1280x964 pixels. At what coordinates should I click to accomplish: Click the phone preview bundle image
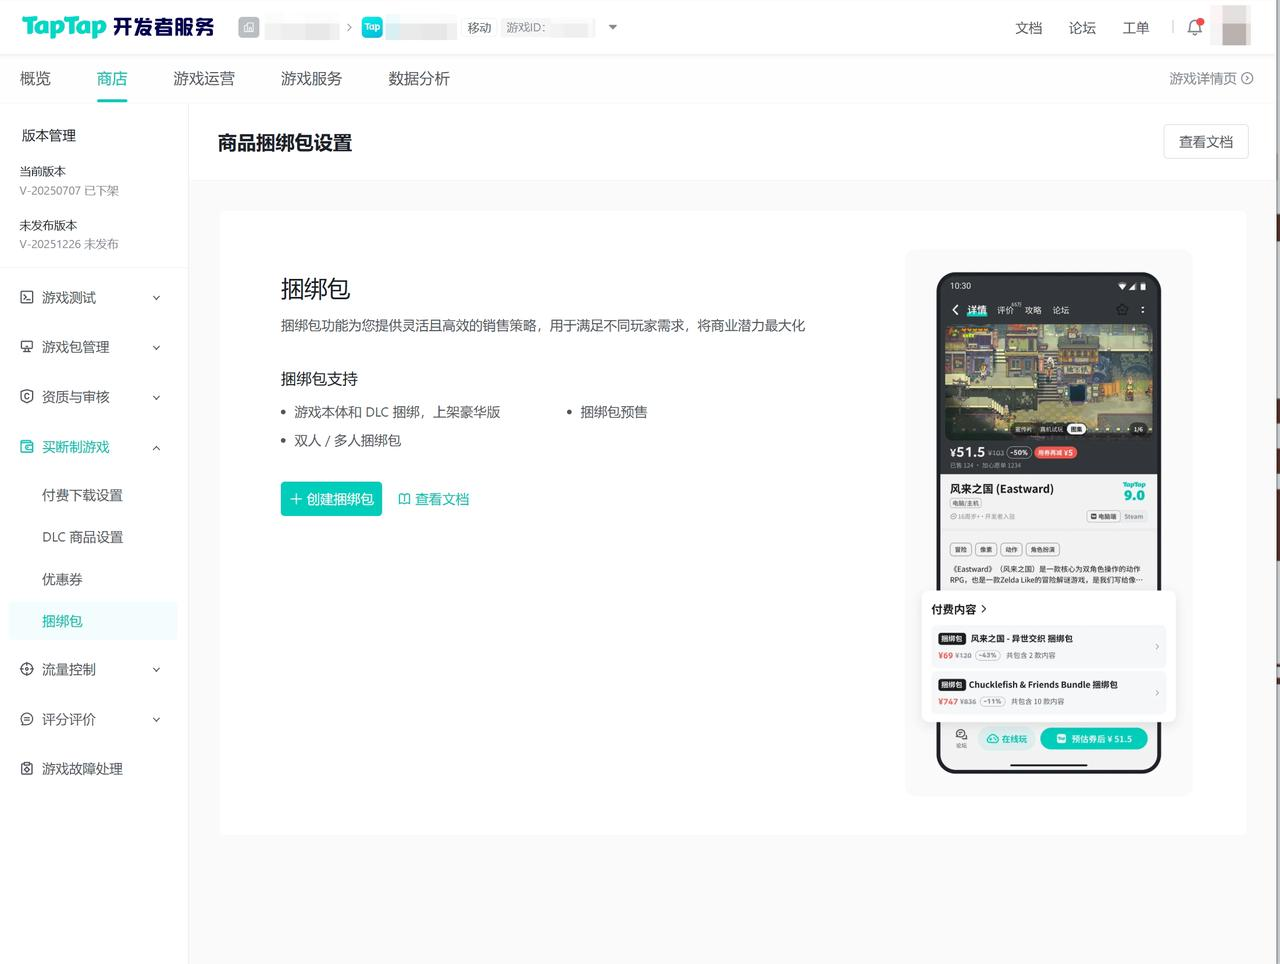tap(1048, 522)
